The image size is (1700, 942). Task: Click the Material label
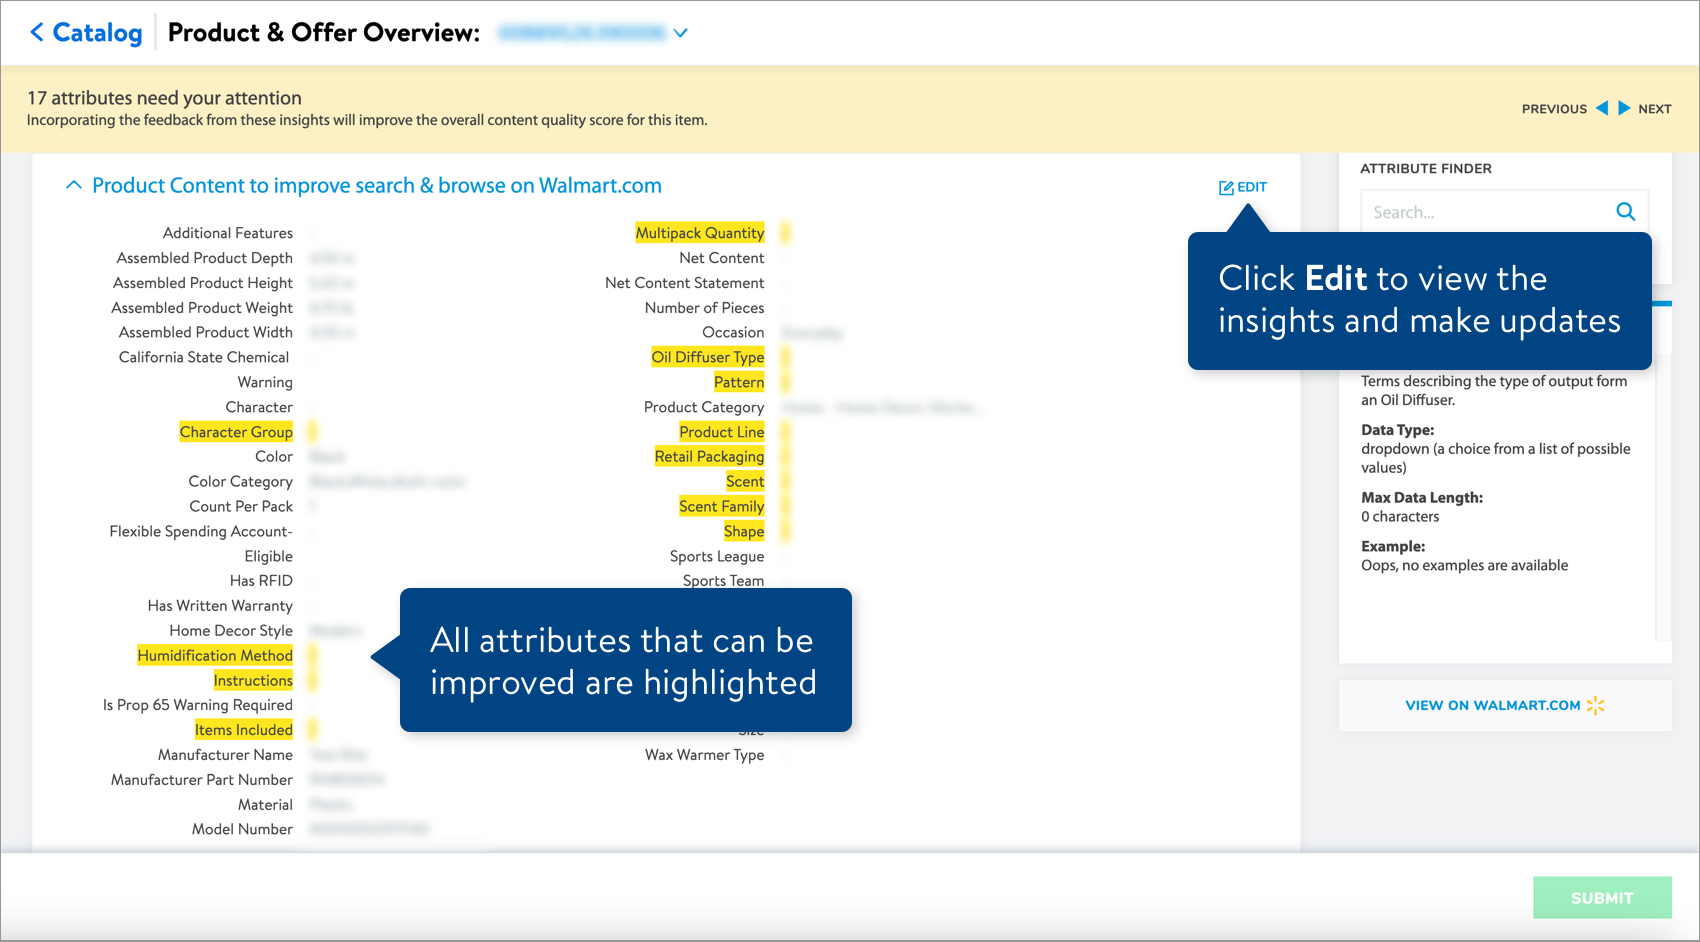pos(265,805)
